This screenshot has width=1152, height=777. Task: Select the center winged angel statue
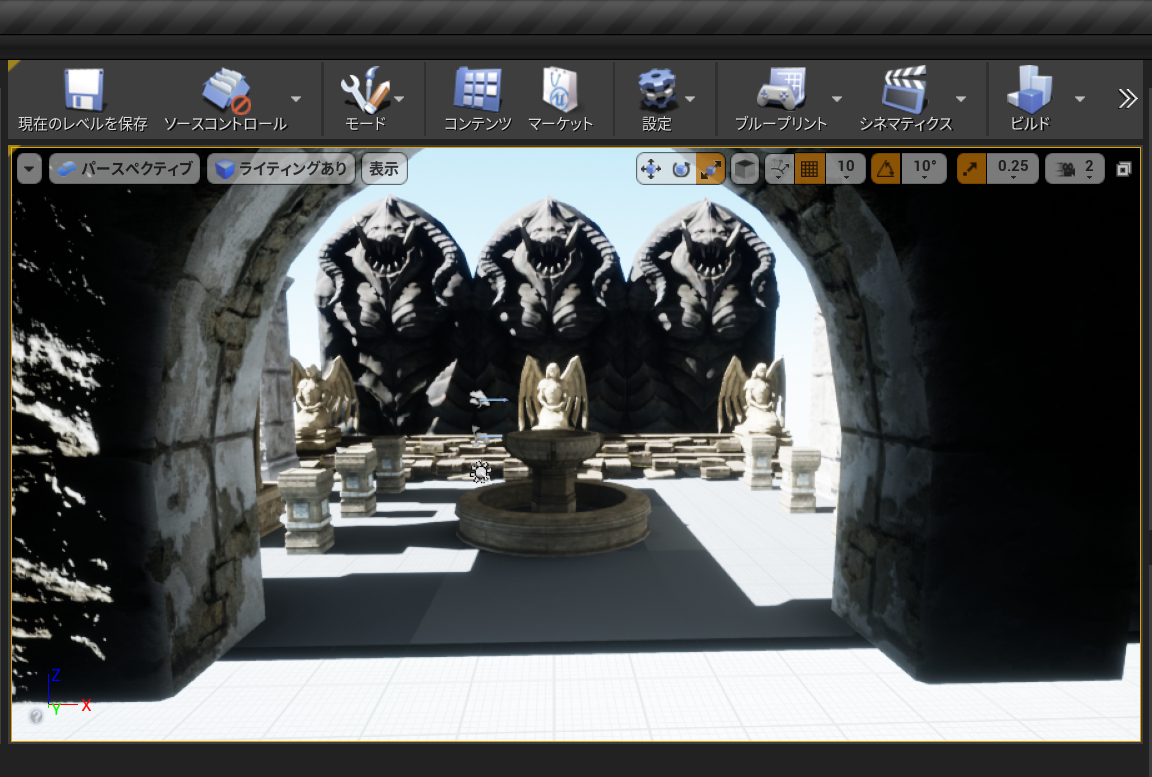point(553,394)
